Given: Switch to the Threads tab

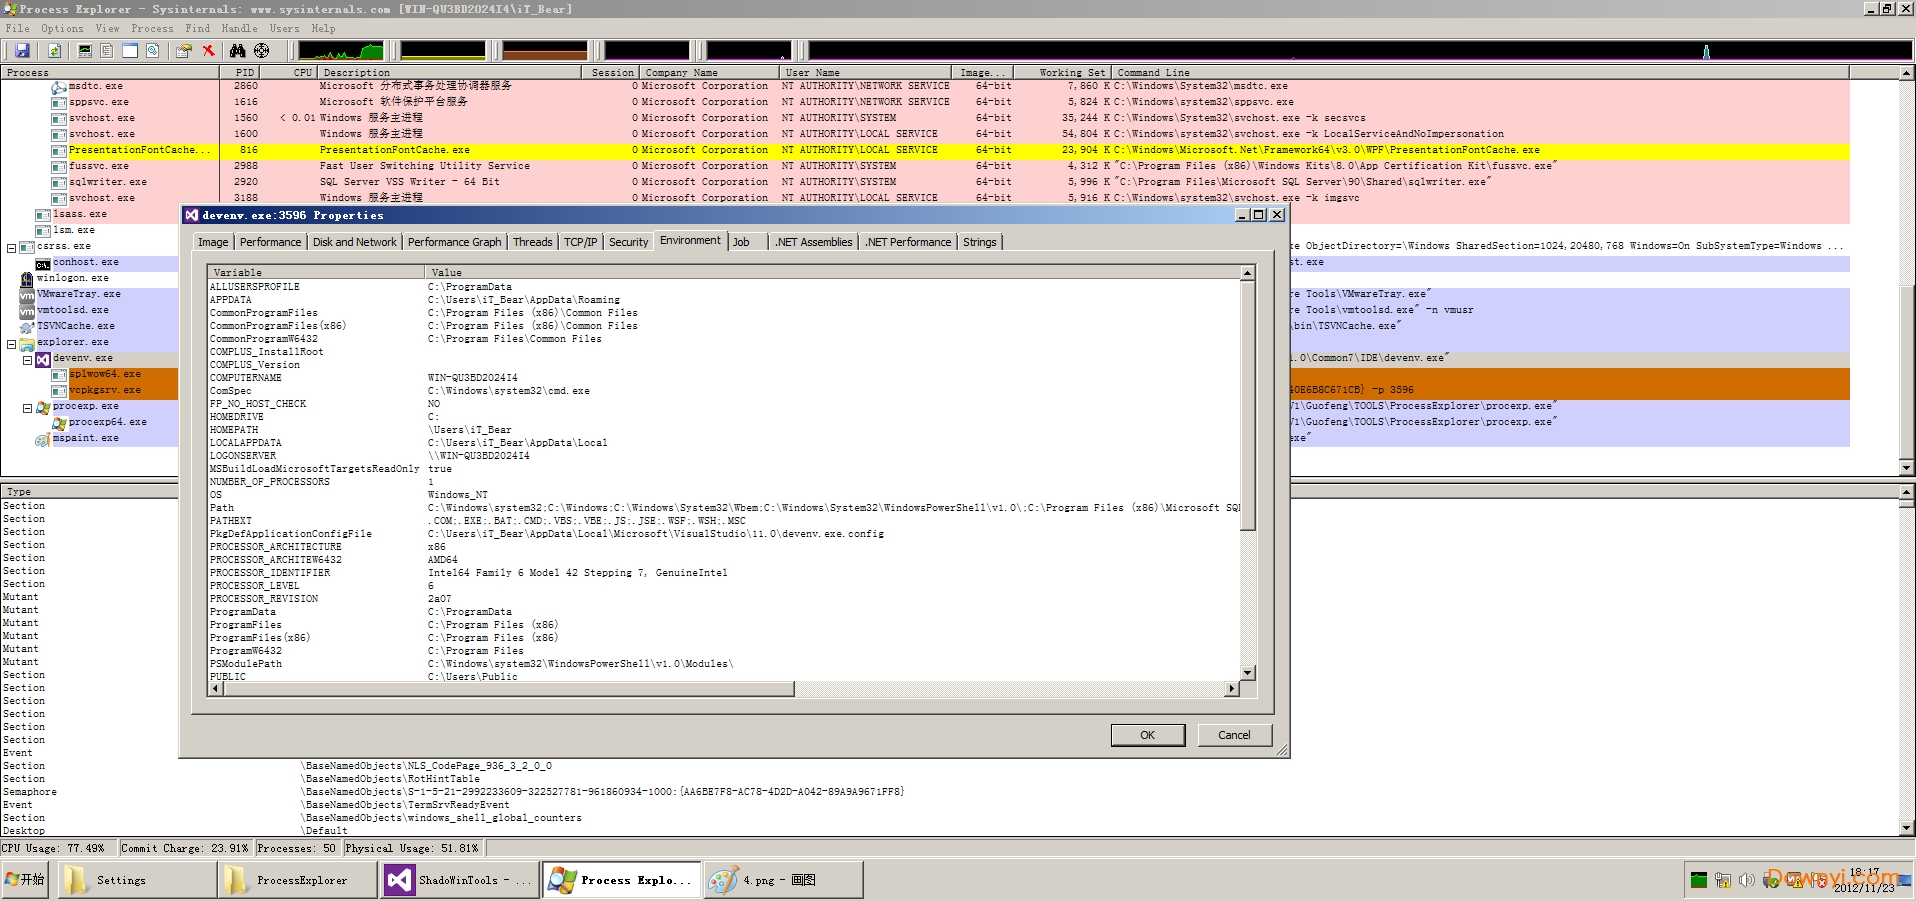Looking at the screenshot, I should click(532, 242).
